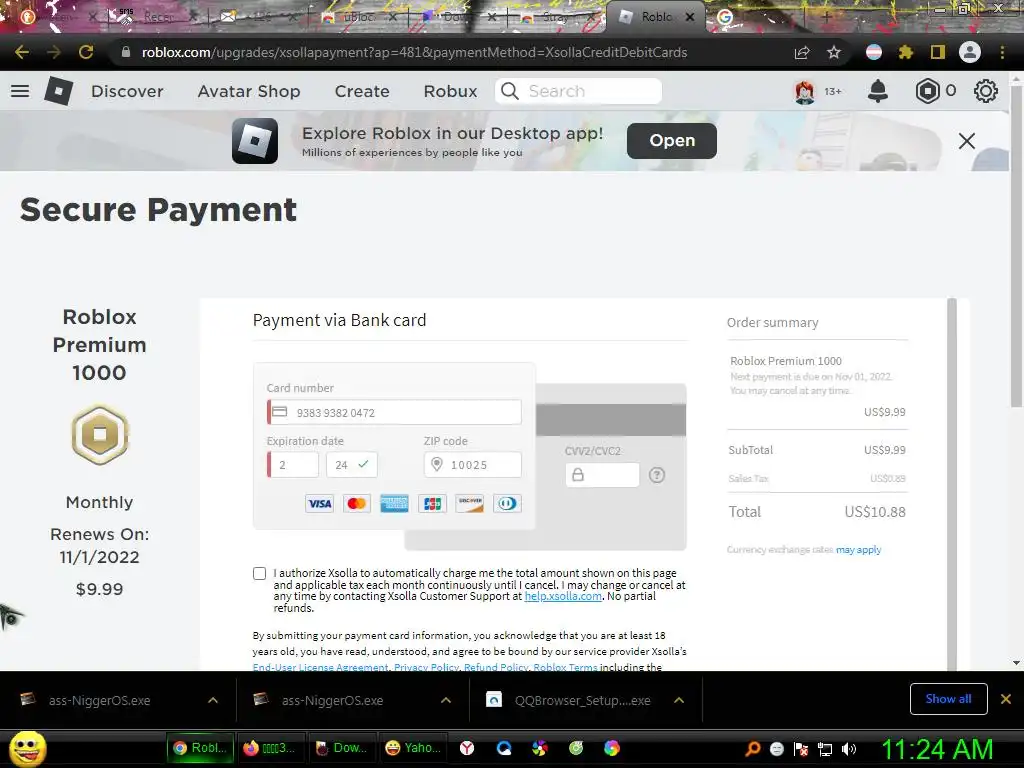The image size is (1024, 768).
Task: View site security lock info
Action: pyautogui.click(x=126, y=52)
